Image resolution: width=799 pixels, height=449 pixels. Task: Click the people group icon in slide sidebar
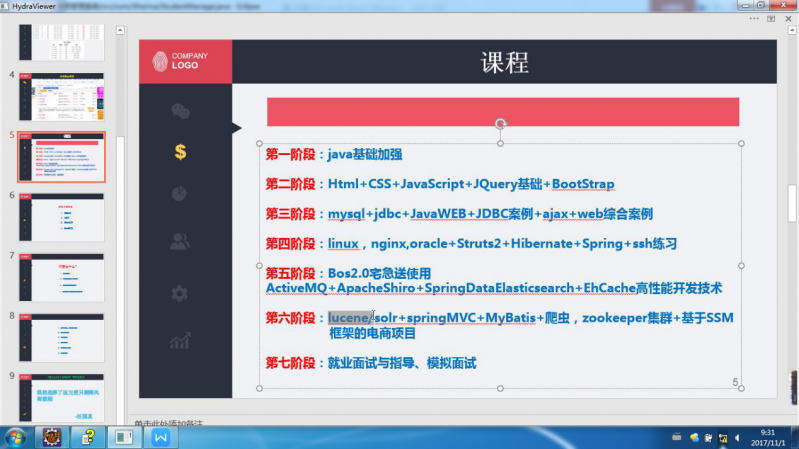point(180,241)
